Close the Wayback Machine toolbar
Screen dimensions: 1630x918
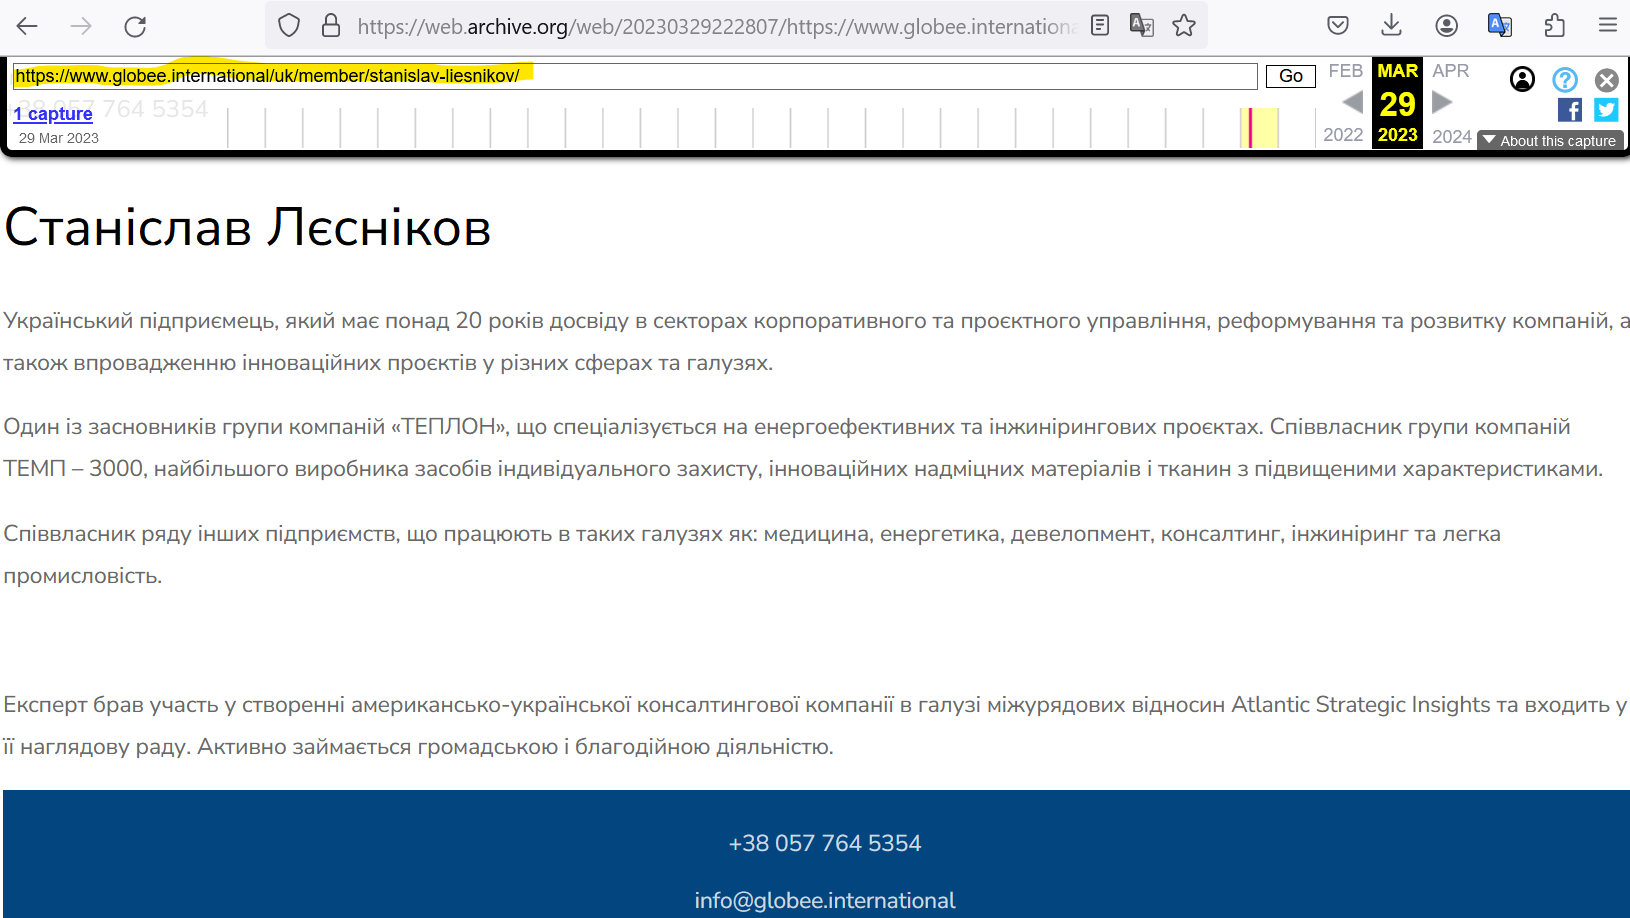click(x=1606, y=80)
